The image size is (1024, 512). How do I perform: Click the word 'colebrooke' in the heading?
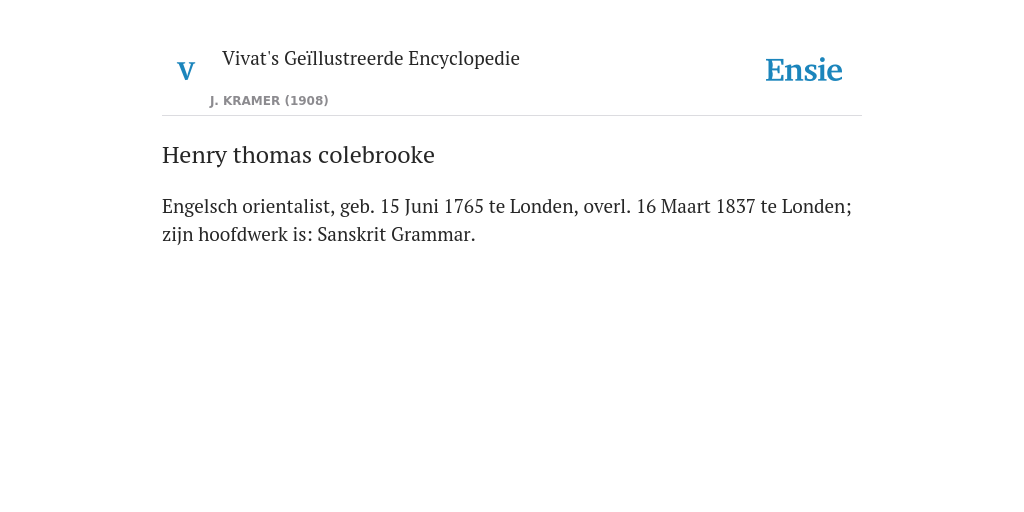(376, 155)
